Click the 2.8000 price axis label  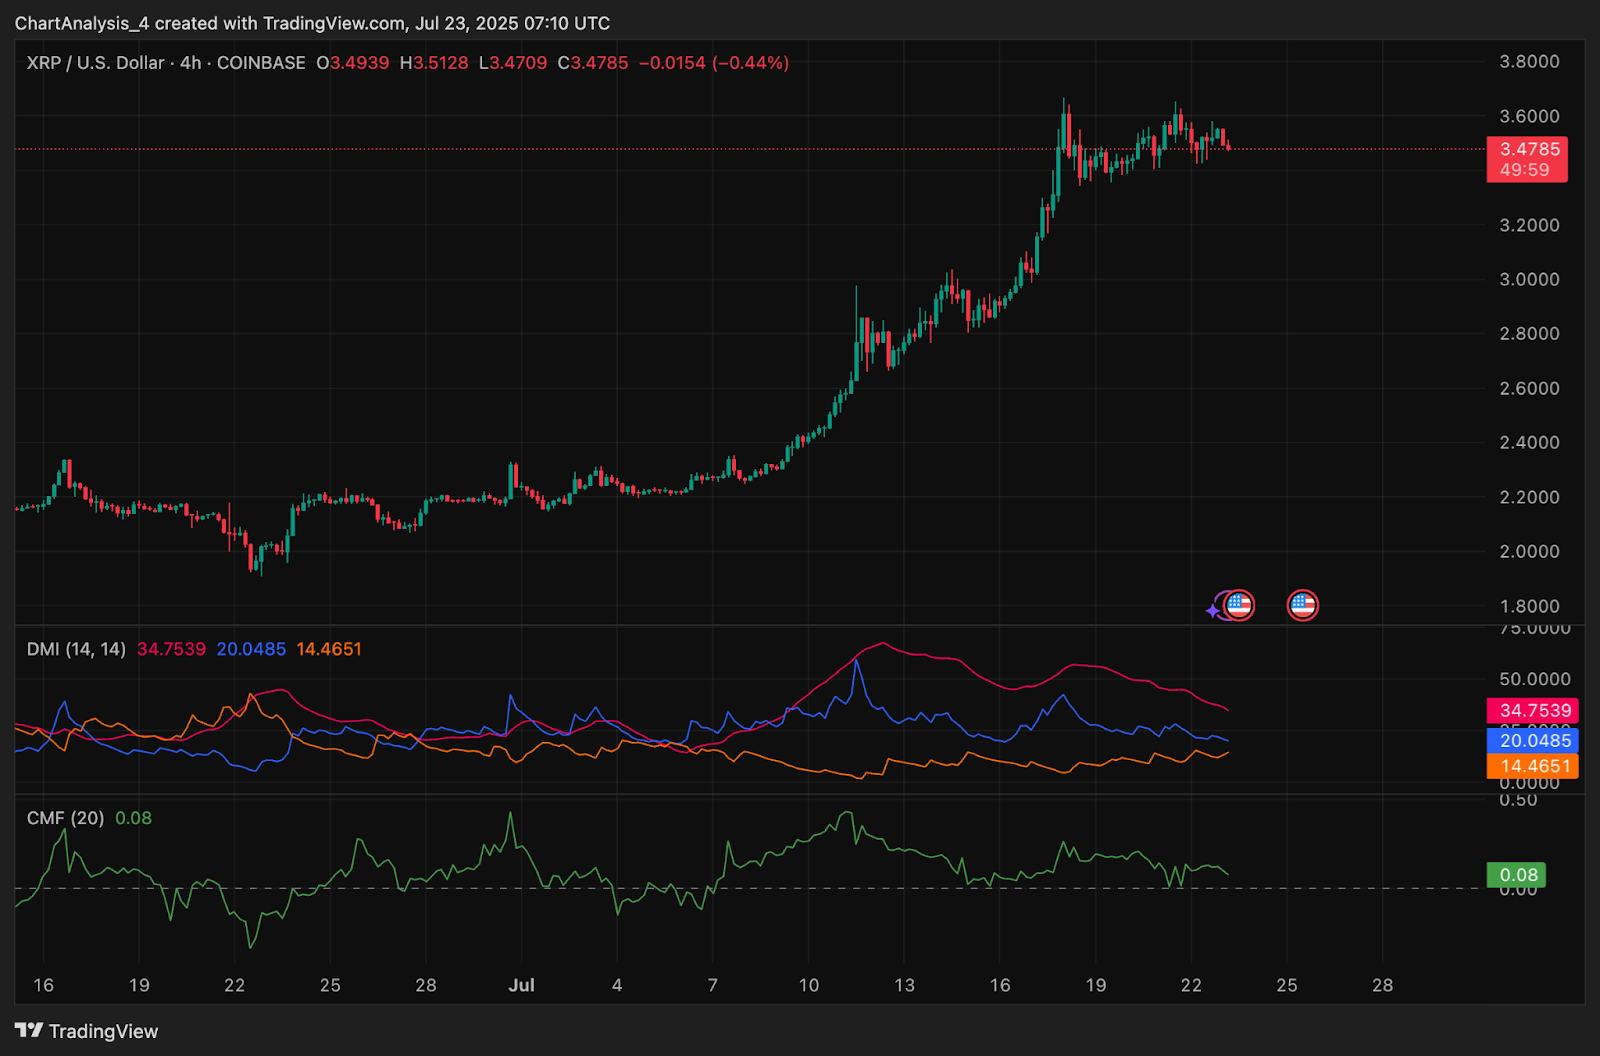coord(1529,334)
